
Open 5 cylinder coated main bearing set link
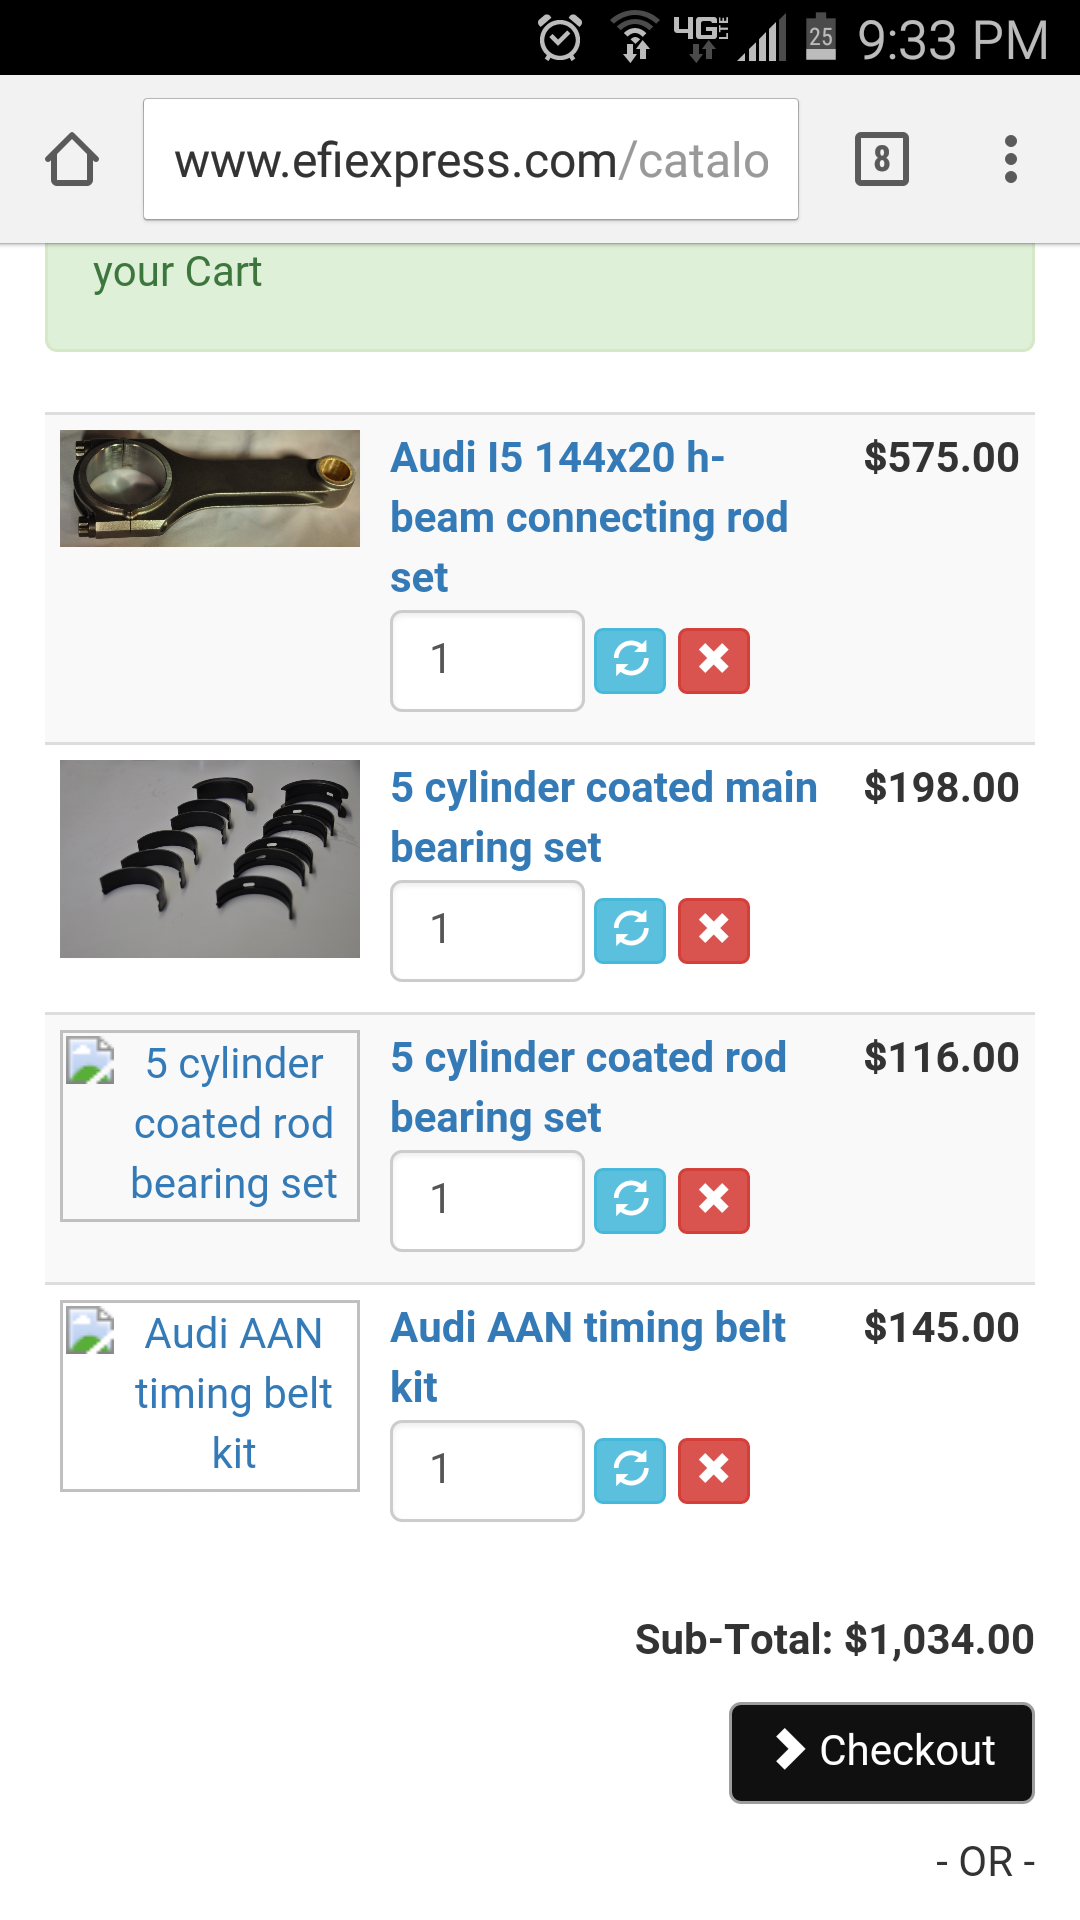603,817
